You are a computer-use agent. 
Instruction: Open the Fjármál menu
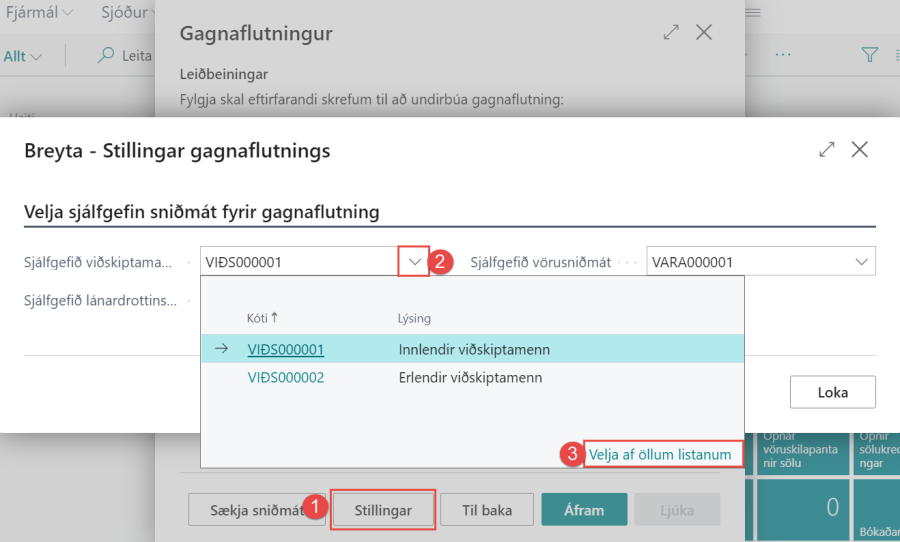tap(40, 13)
